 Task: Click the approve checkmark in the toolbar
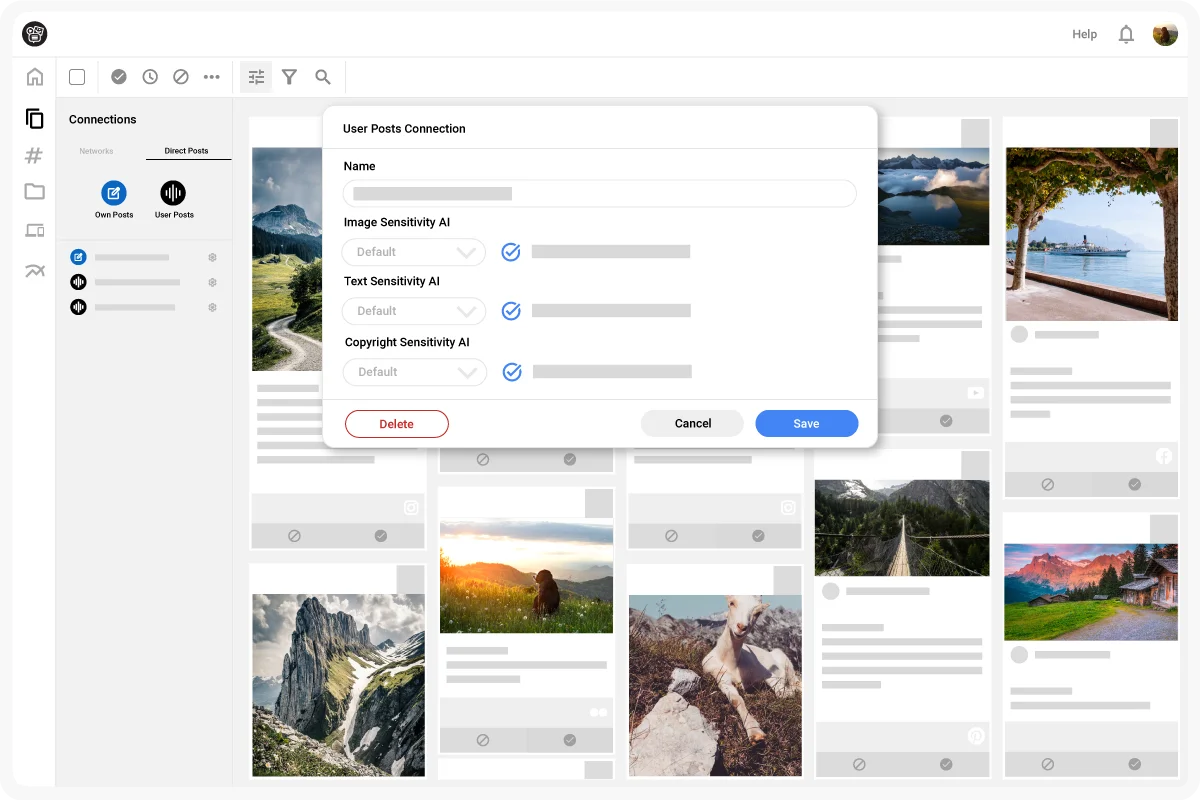(x=119, y=76)
